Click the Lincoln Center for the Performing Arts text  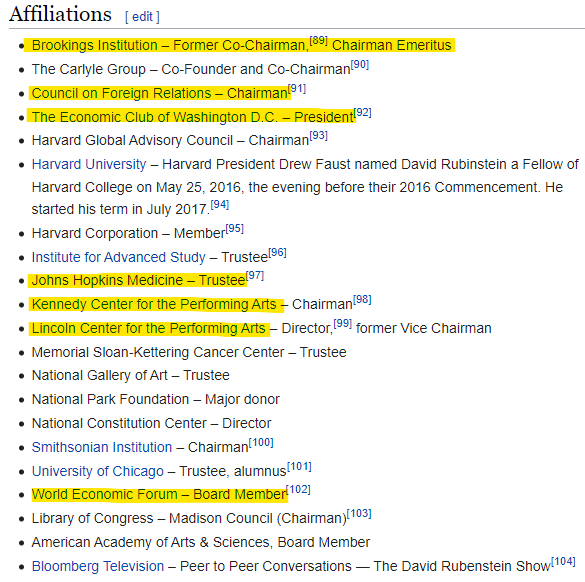[148, 328]
